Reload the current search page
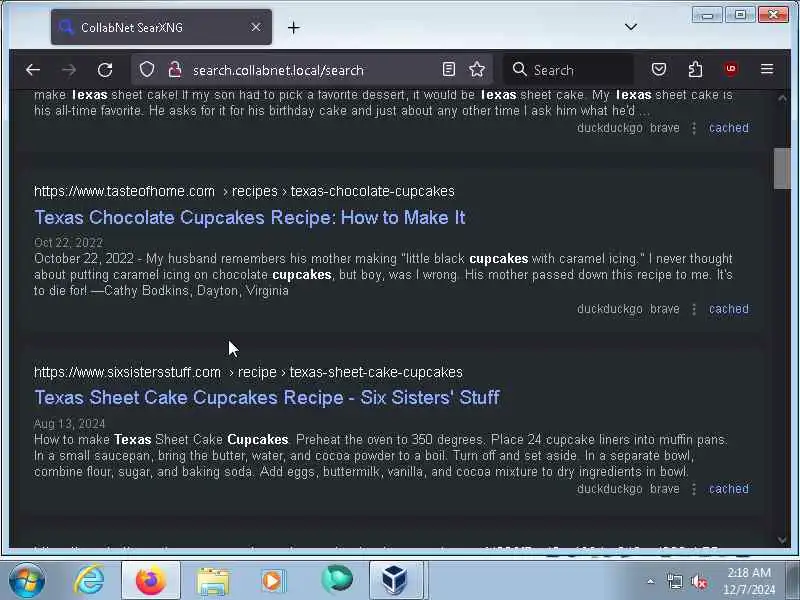 click(x=105, y=70)
